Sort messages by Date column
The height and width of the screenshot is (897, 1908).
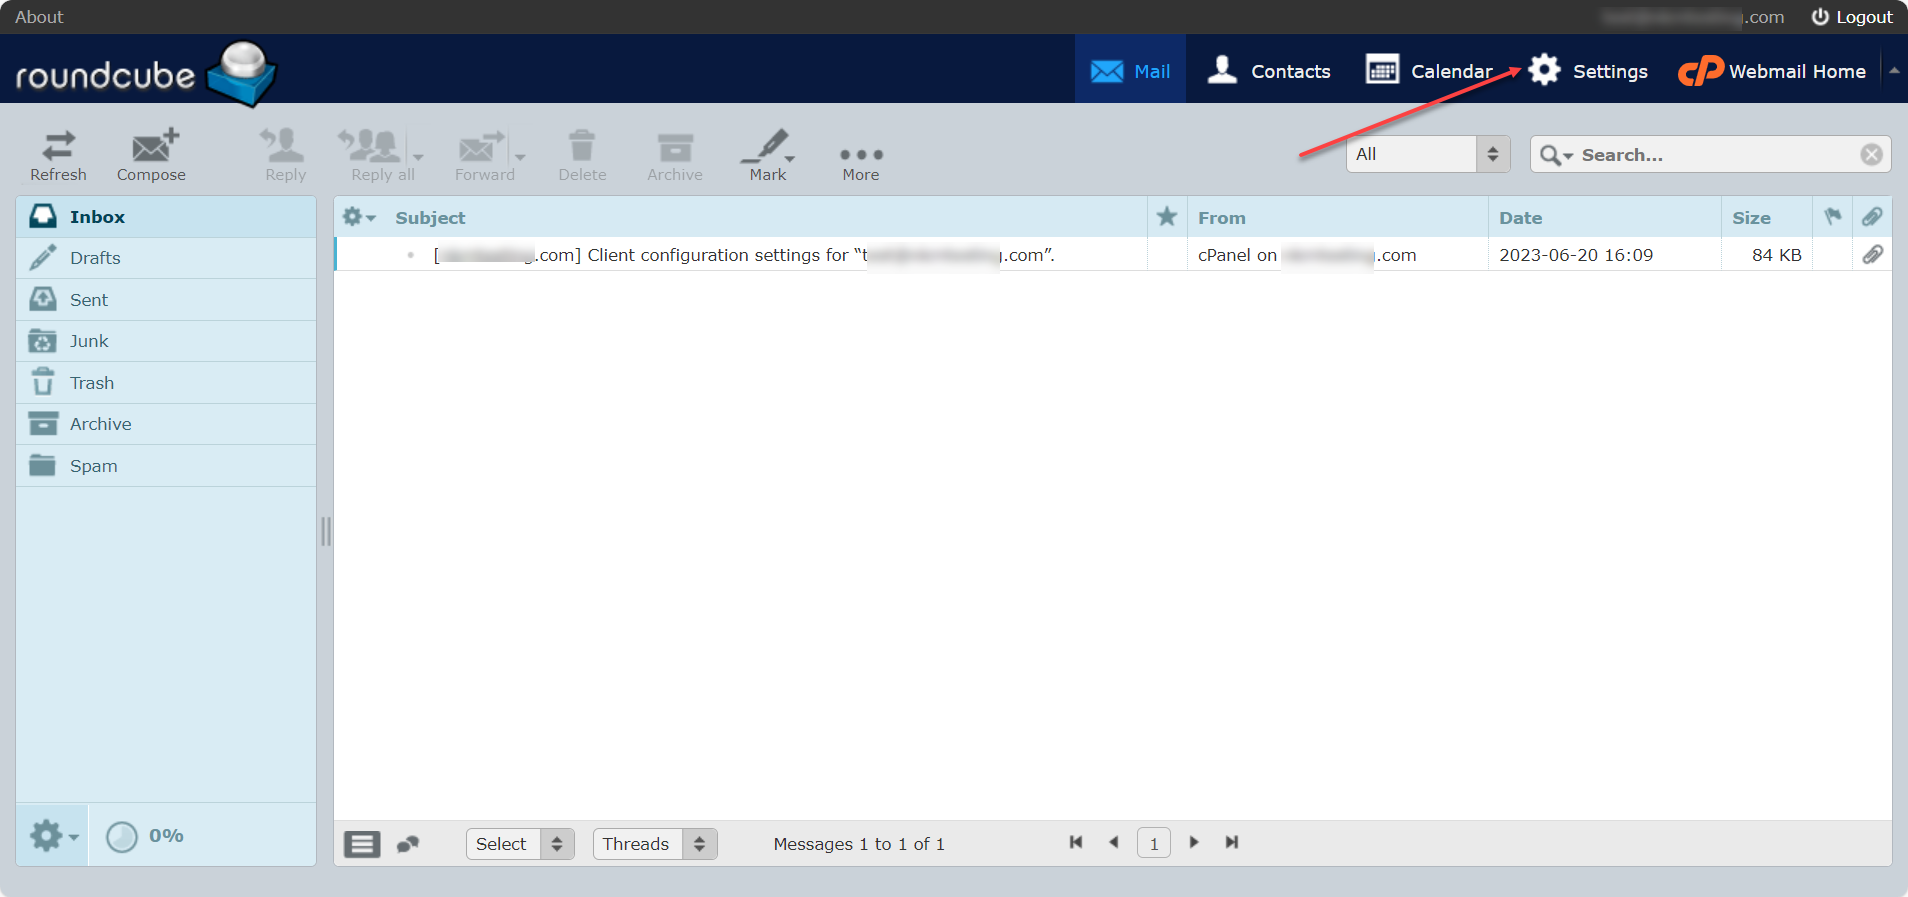click(x=1520, y=218)
